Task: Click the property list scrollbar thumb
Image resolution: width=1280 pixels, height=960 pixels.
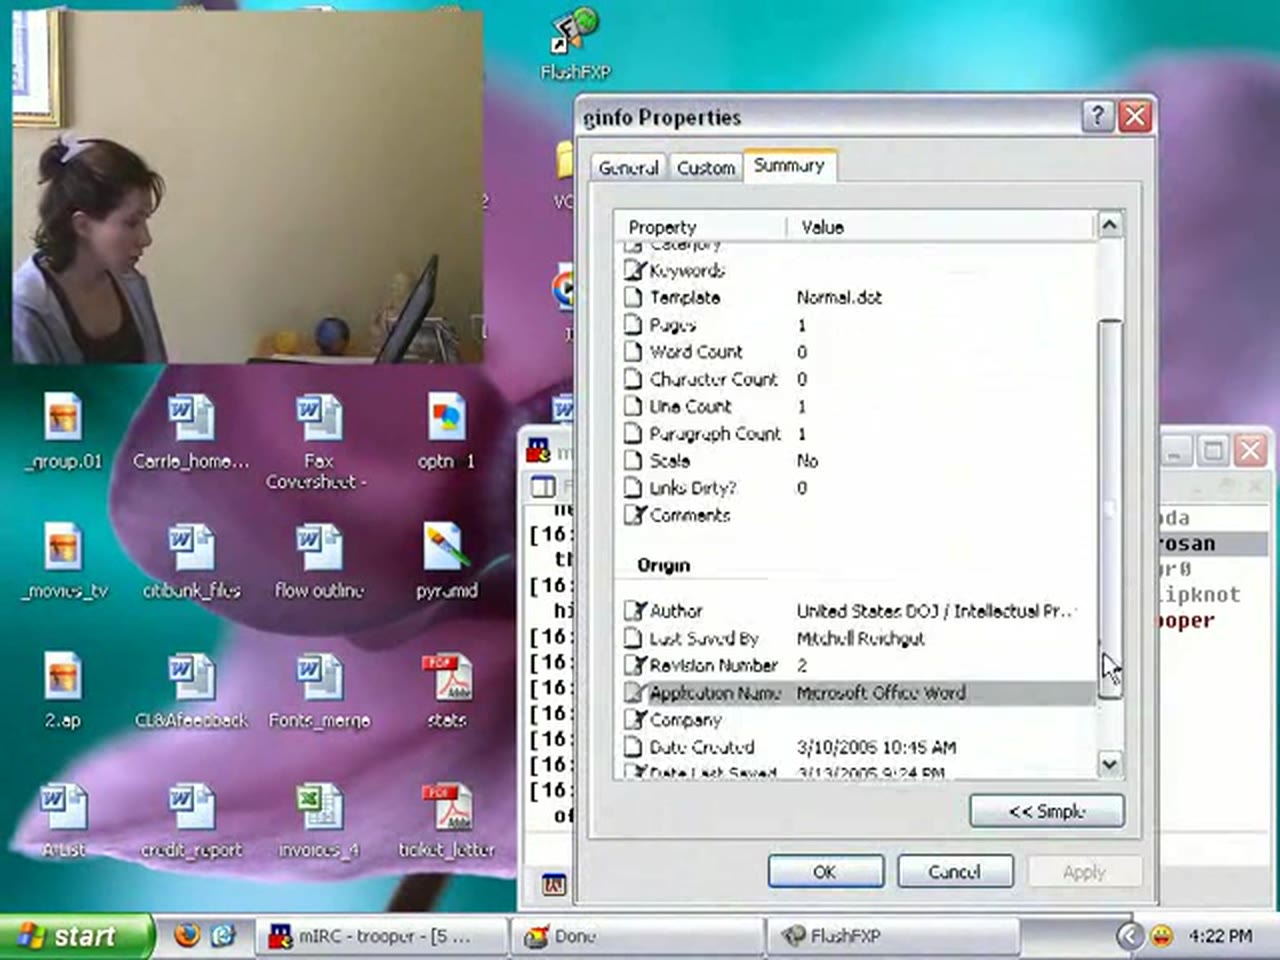Action: tap(1109, 510)
